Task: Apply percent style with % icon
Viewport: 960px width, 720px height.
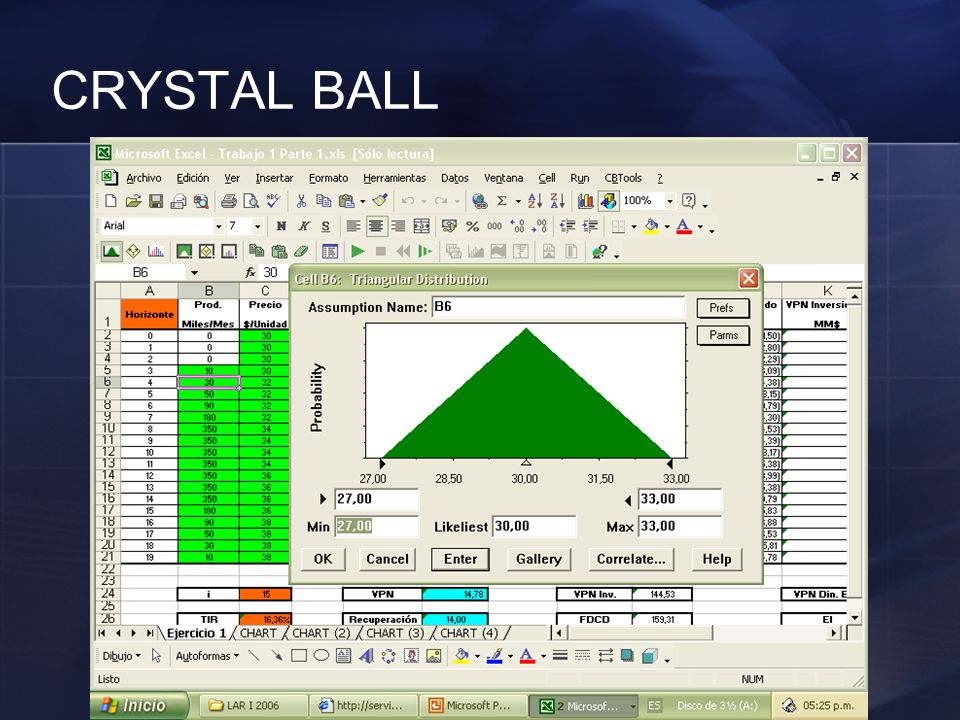Action: [472, 226]
